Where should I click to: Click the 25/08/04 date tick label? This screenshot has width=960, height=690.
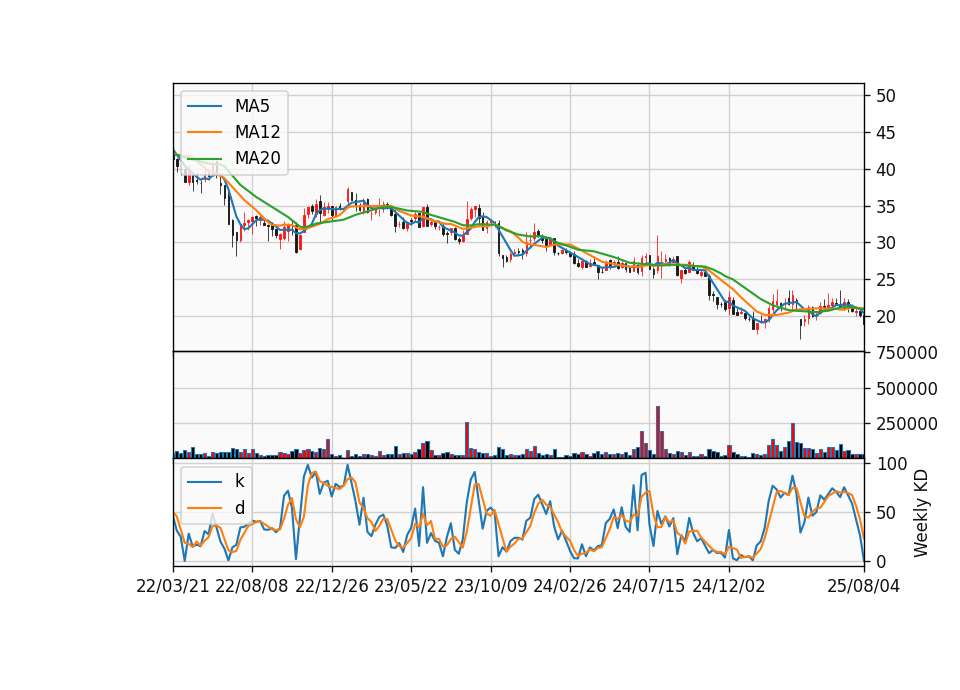[x=864, y=586]
